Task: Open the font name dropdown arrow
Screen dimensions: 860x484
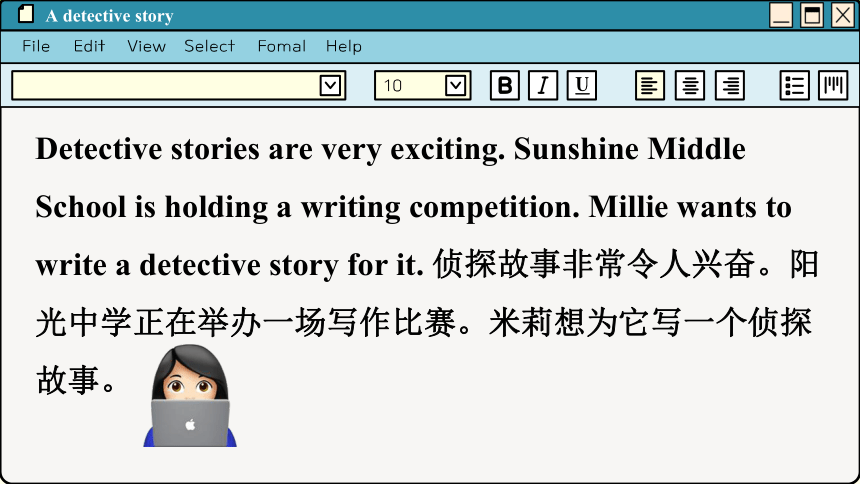Action: [330, 86]
